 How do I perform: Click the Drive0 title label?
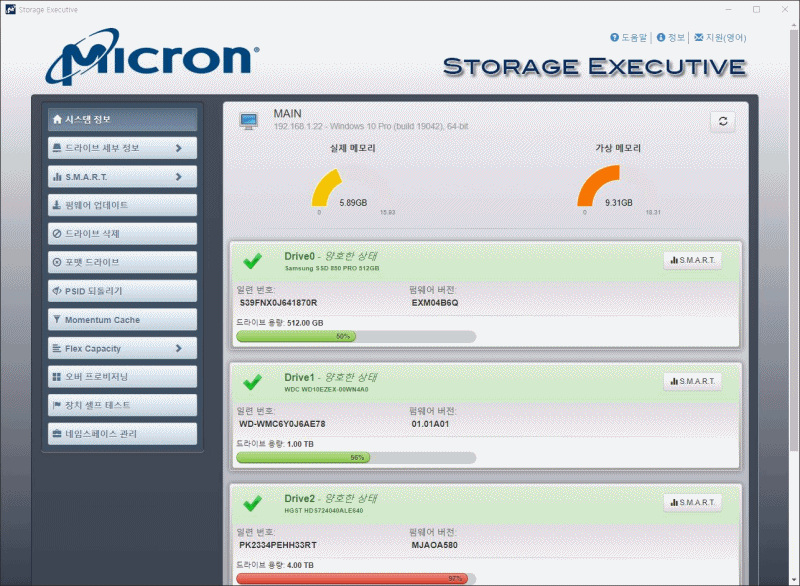(x=299, y=257)
